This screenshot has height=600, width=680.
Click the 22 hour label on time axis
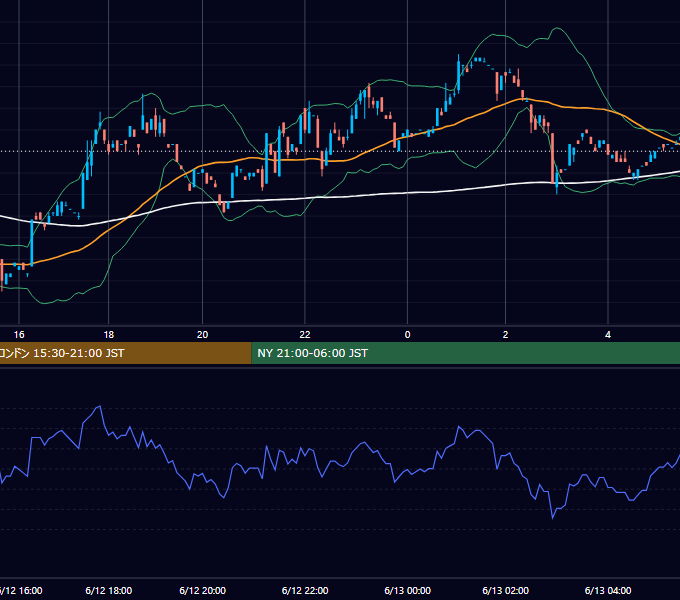coord(305,335)
